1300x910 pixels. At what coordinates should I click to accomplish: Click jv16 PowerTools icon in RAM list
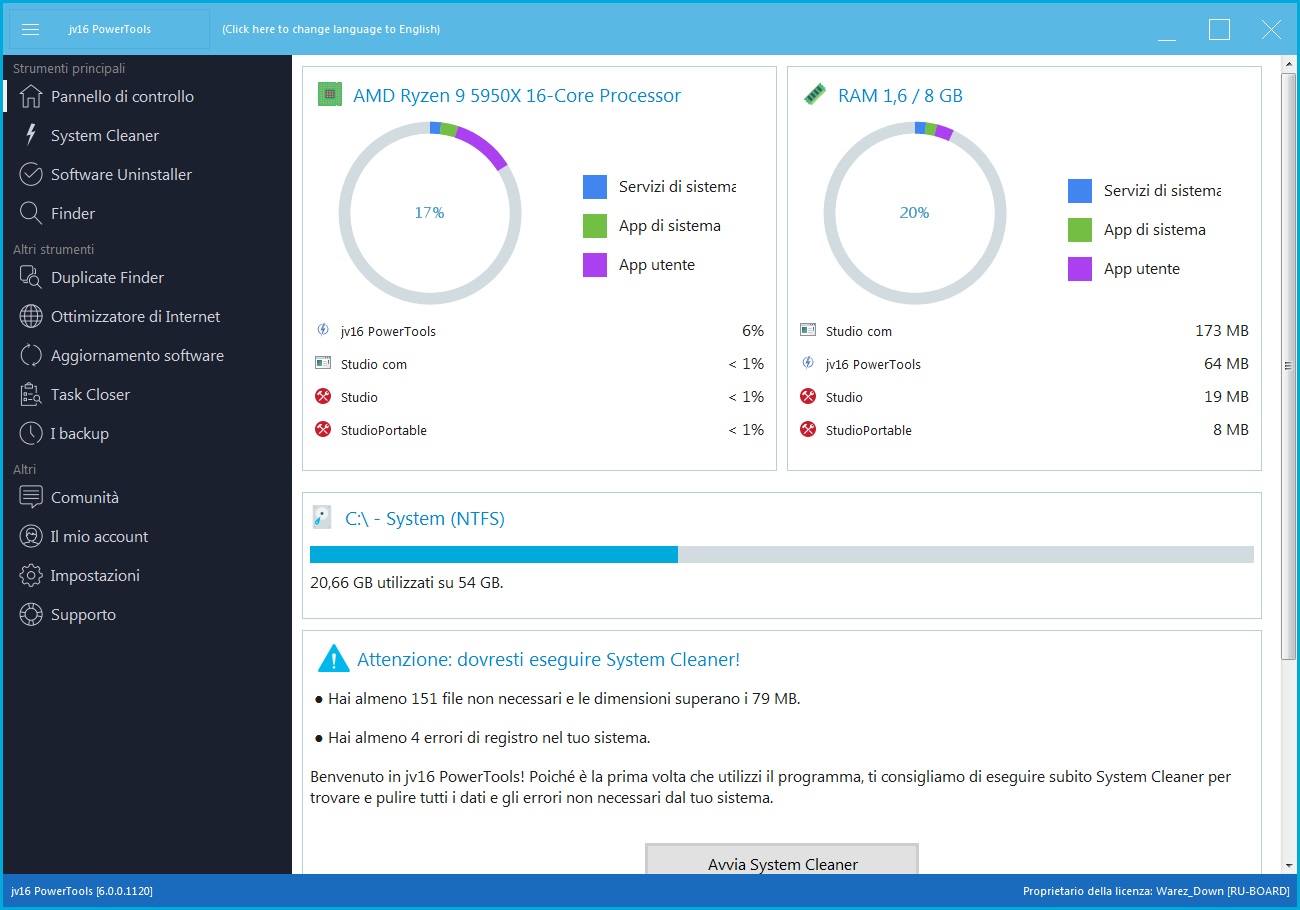coord(808,363)
